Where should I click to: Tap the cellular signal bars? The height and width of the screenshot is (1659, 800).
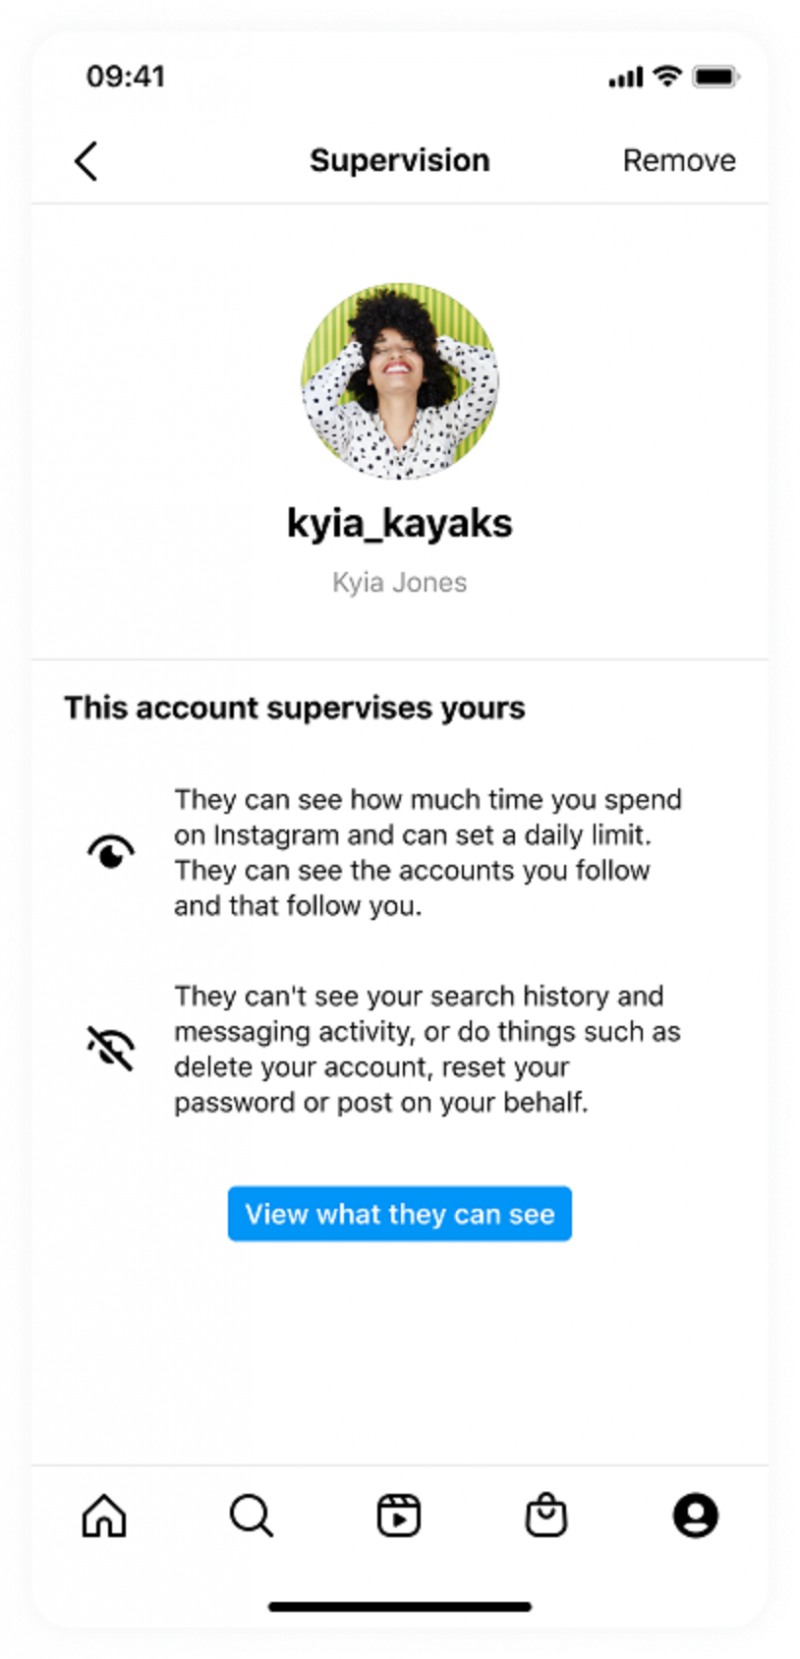pos(626,78)
